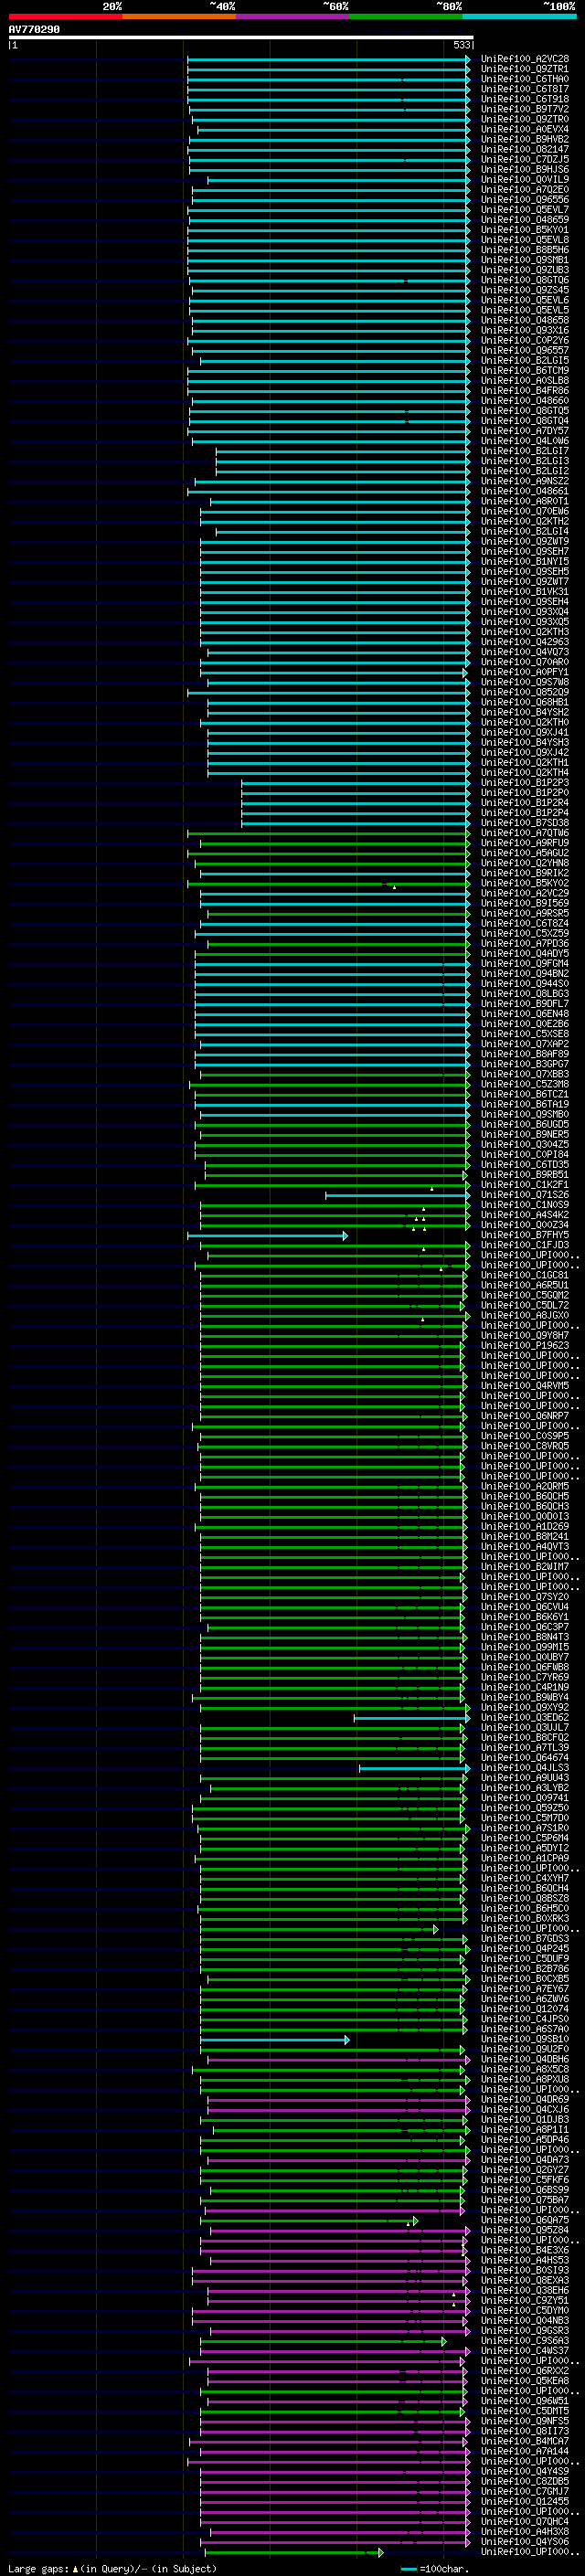Open hit UniRef100_A2VC28
Viewport: 585px width, 2576px height.
pos(525,59)
